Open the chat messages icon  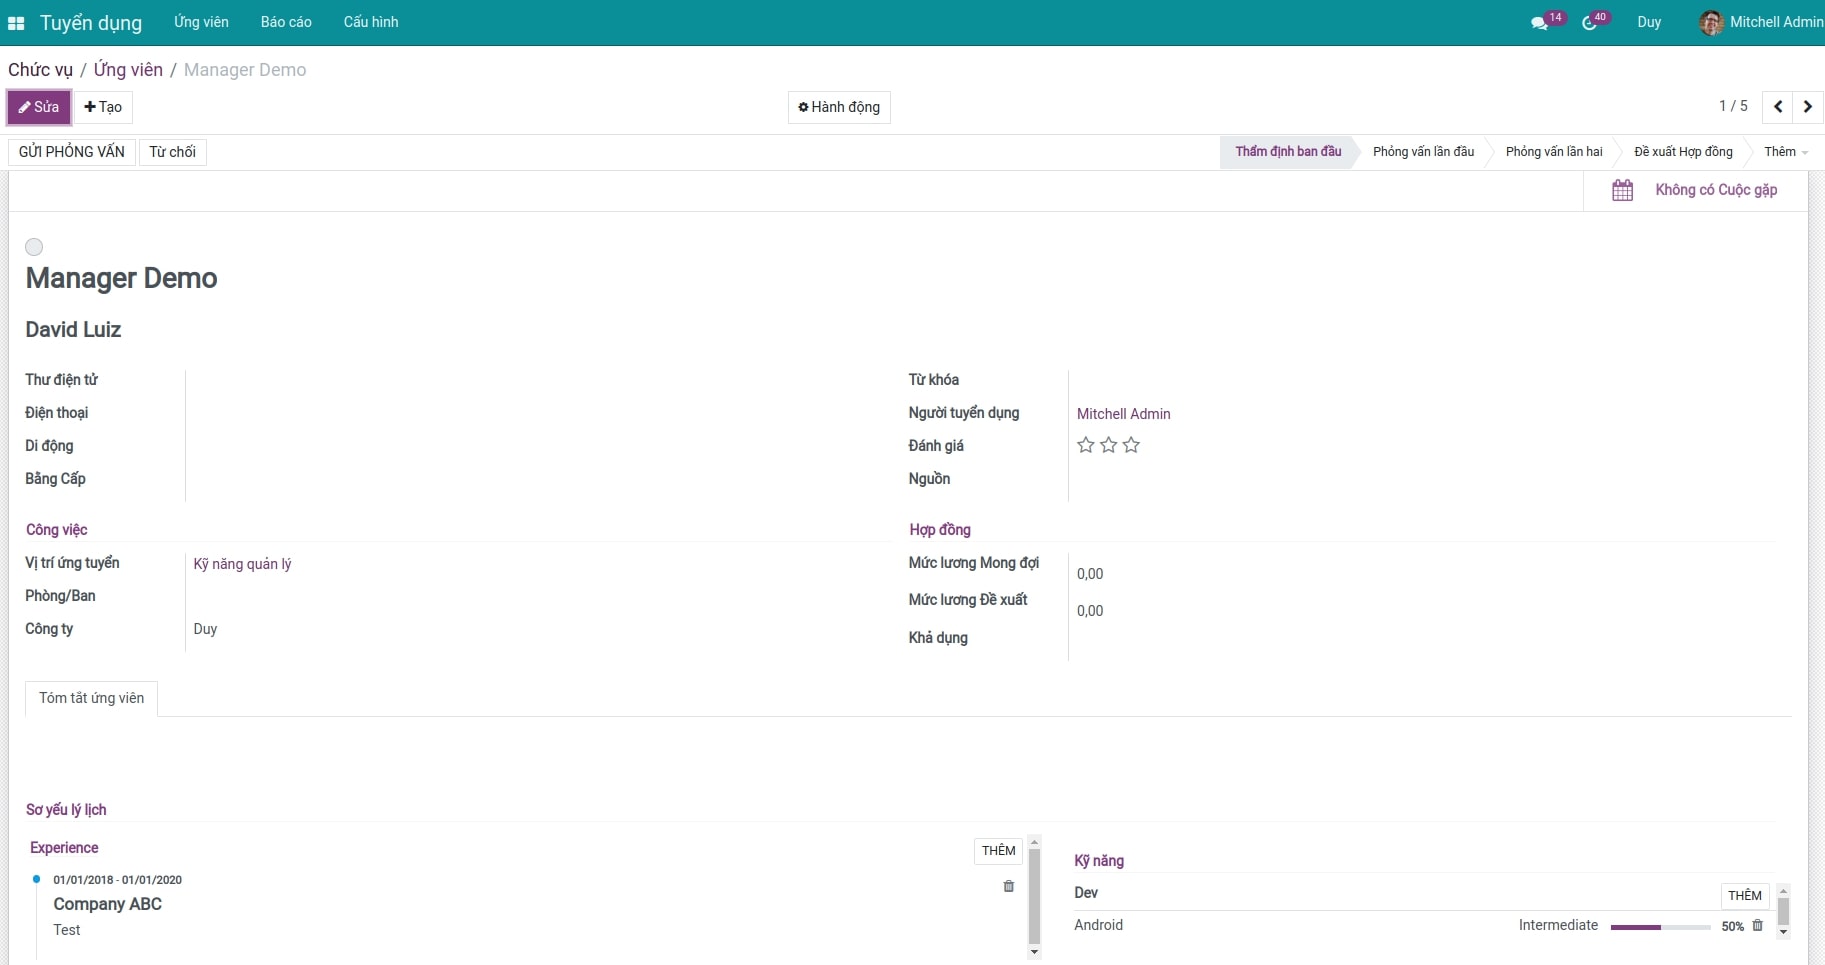[x=1539, y=23]
